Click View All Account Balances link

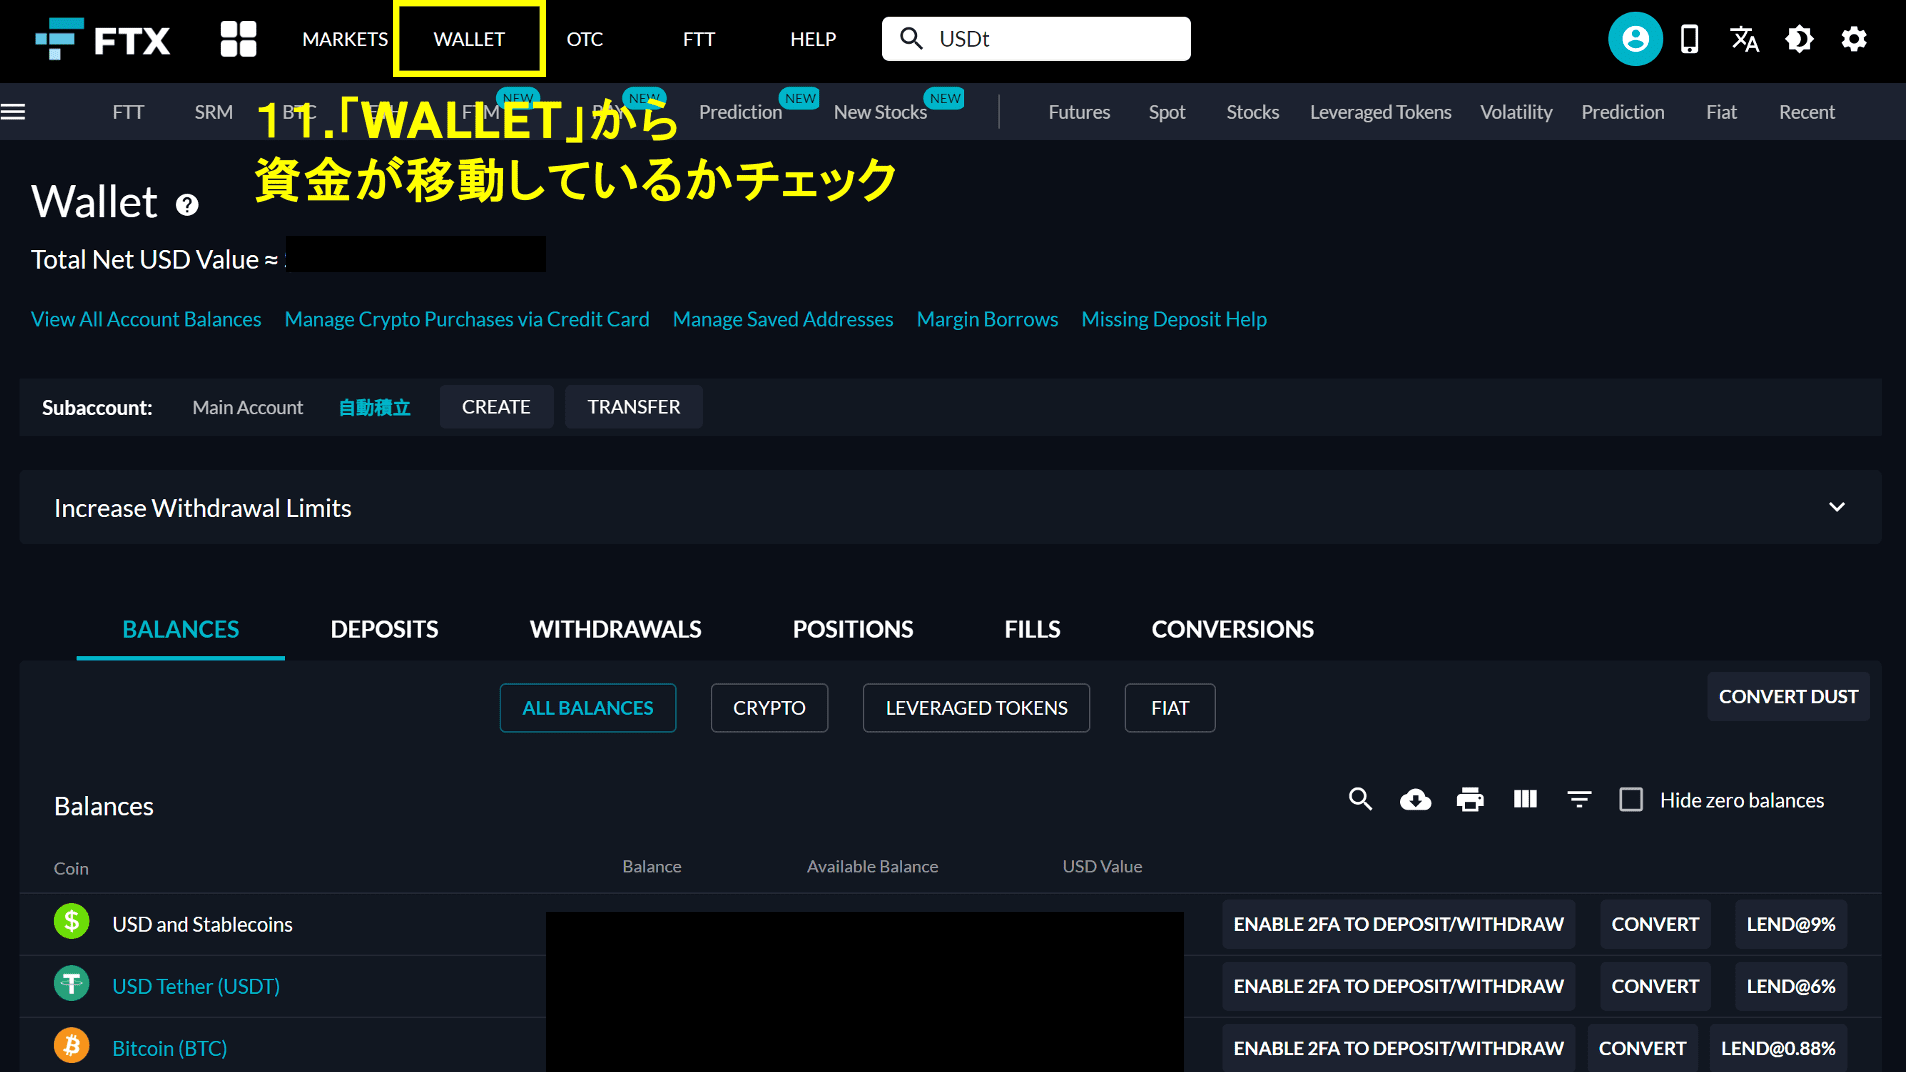pos(146,319)
